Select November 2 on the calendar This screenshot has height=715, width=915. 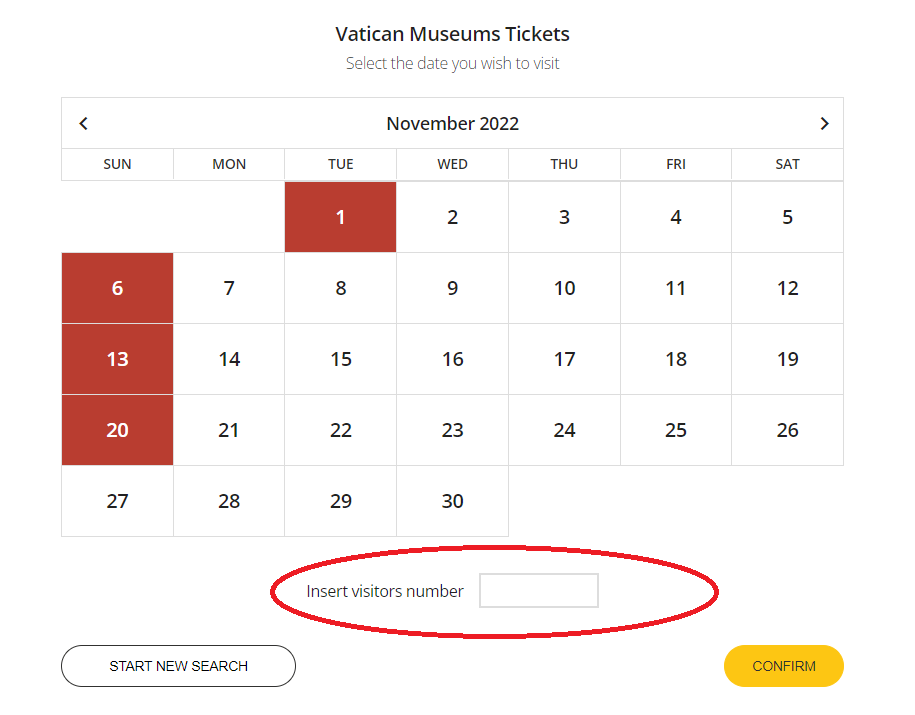452,217
